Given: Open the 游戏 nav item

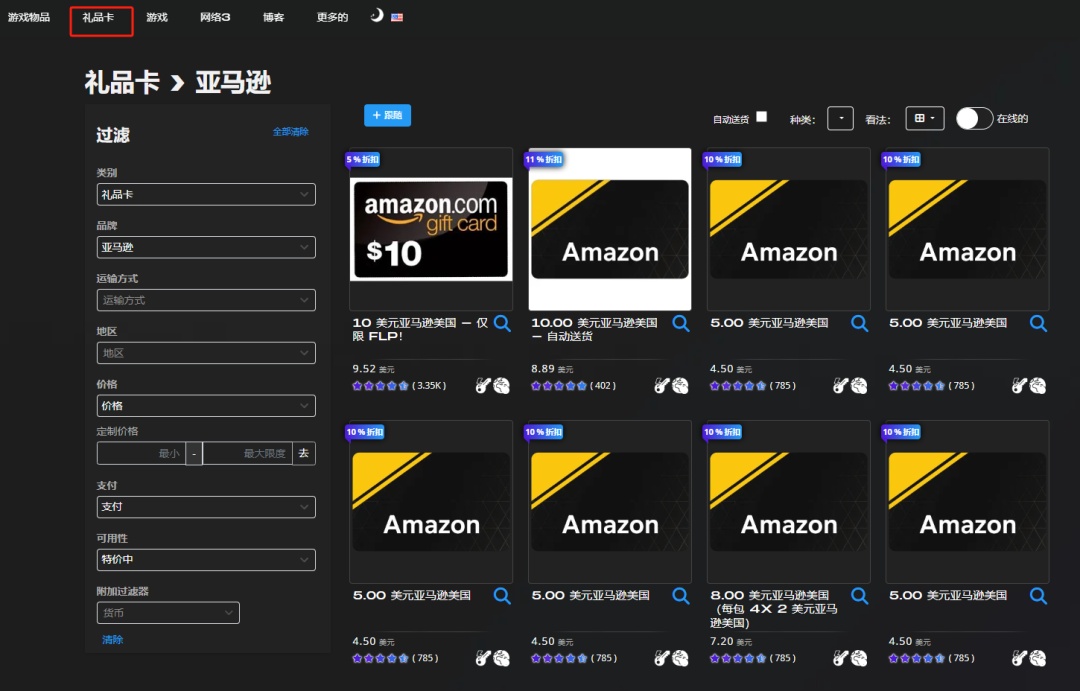Looking at the screenshot, I should point(157,17).
